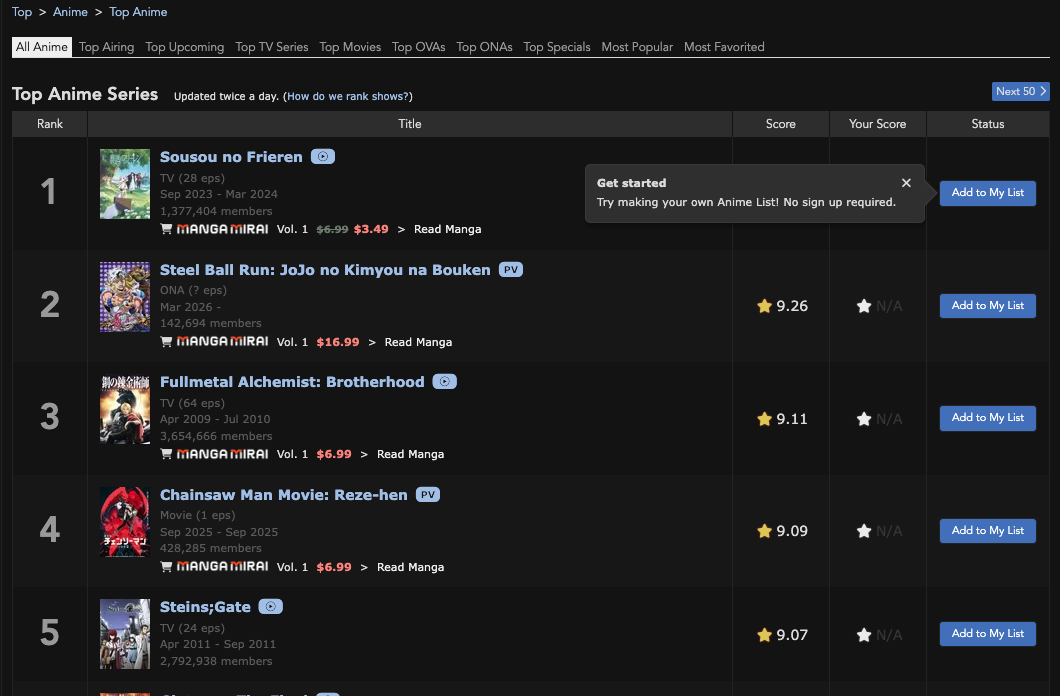
Task: Open the Read Manga link for Steel Ball Run
Action: coord(418,342)
